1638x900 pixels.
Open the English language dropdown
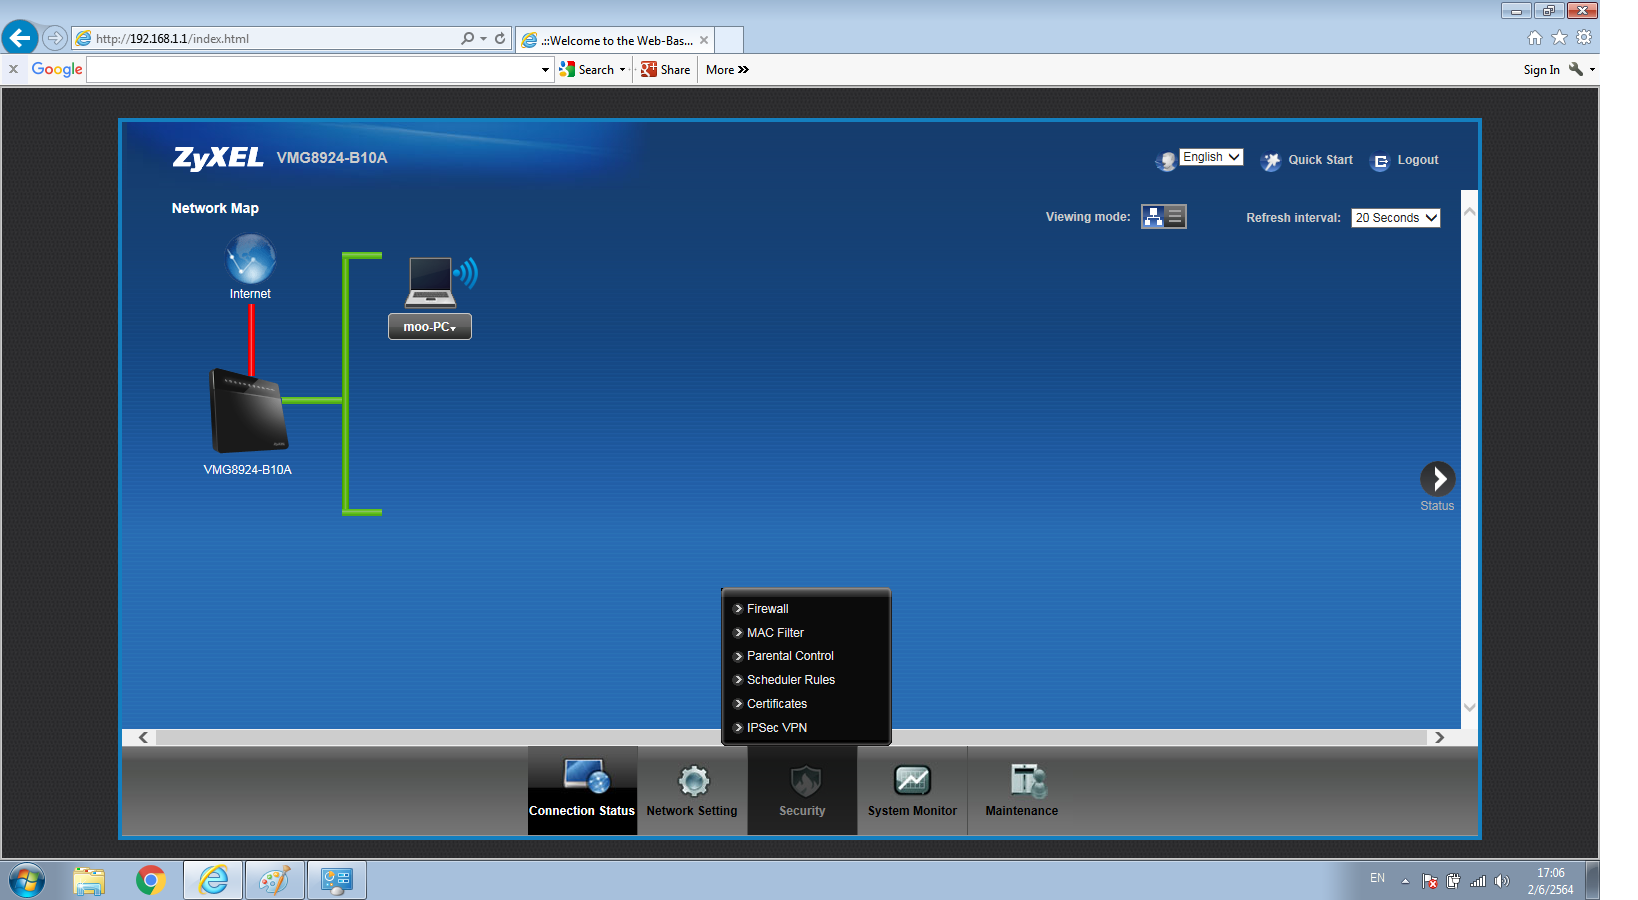[x=1211, y=157]
